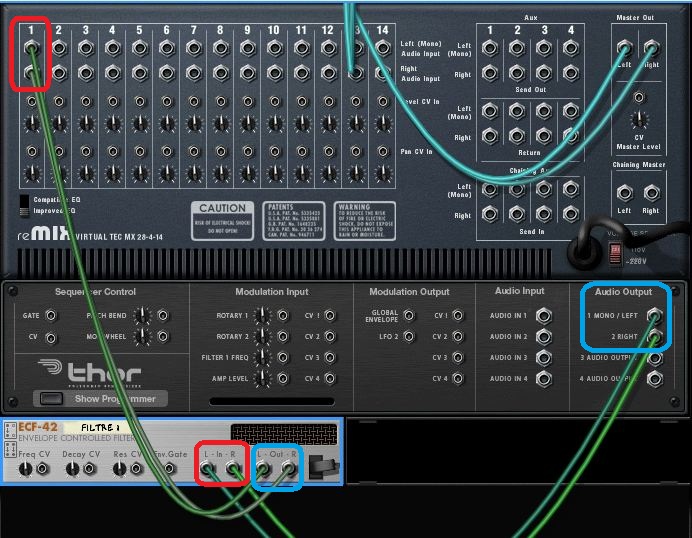Adjust Thor Amp Level trim knob

(262, 379)
